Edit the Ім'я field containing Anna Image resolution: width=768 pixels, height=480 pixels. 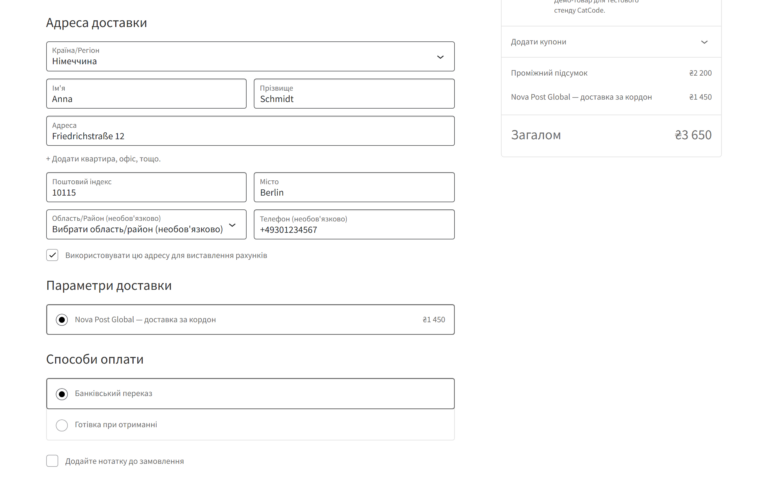pos(146,94)
